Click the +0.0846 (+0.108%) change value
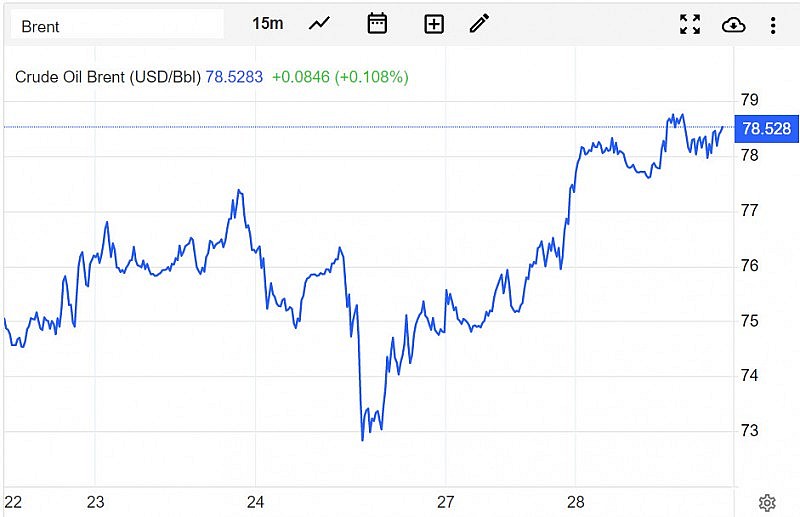Viewport: 800px width, 517px height. 340,77
